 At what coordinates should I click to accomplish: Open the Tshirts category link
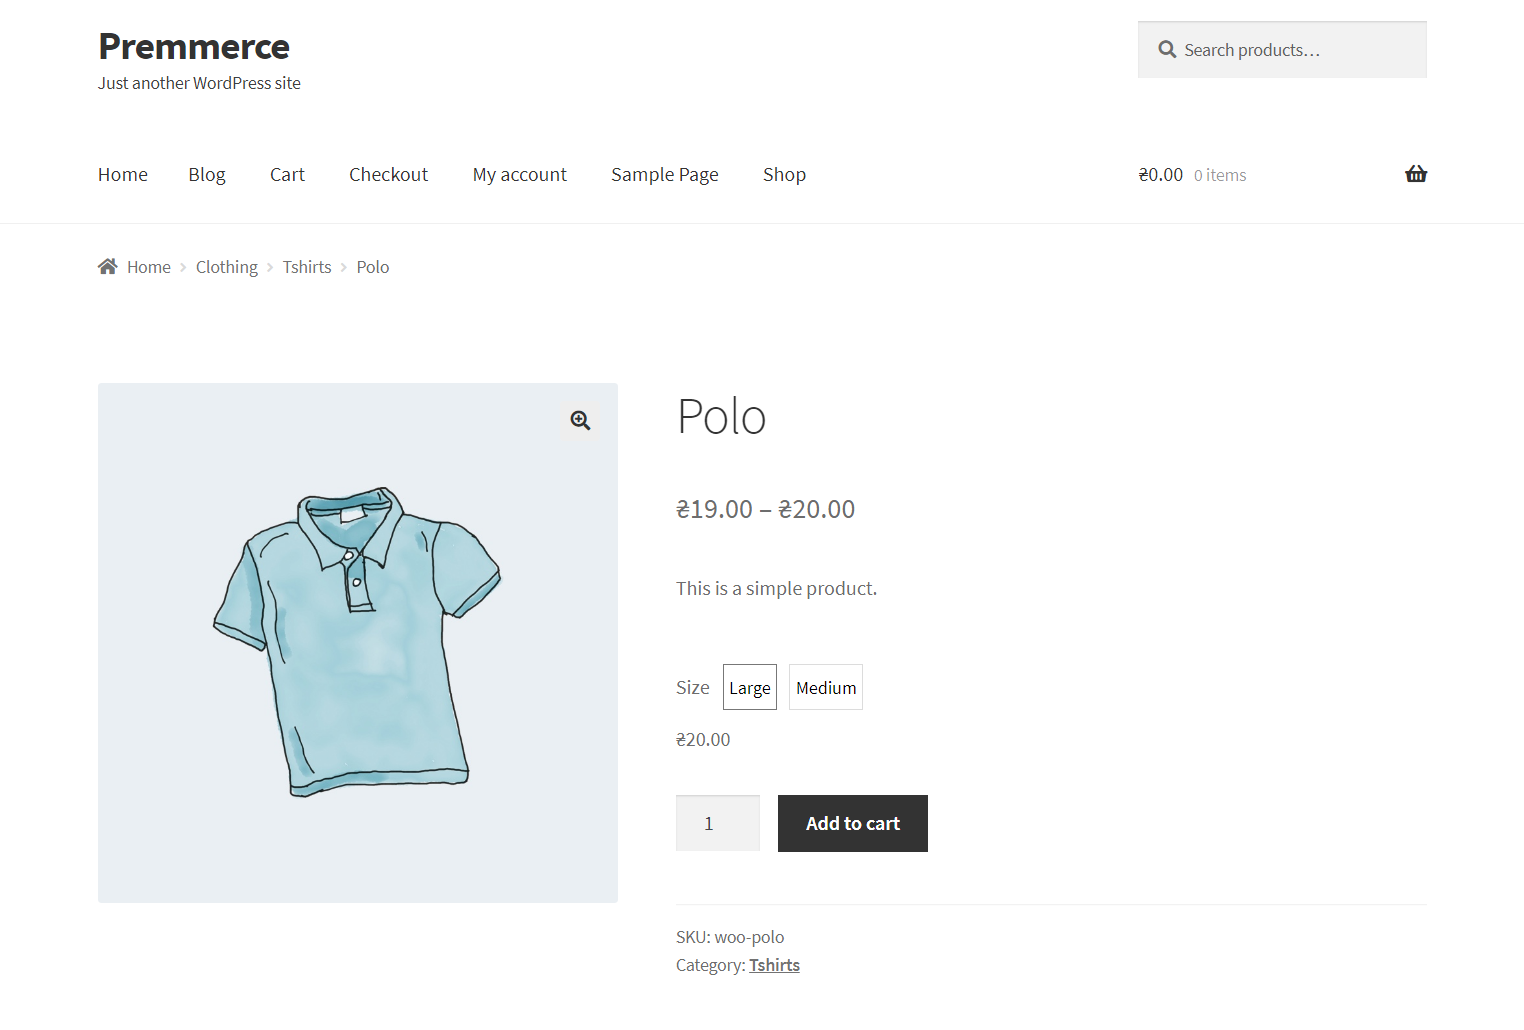pyautogui.click(x=774, y=965)
